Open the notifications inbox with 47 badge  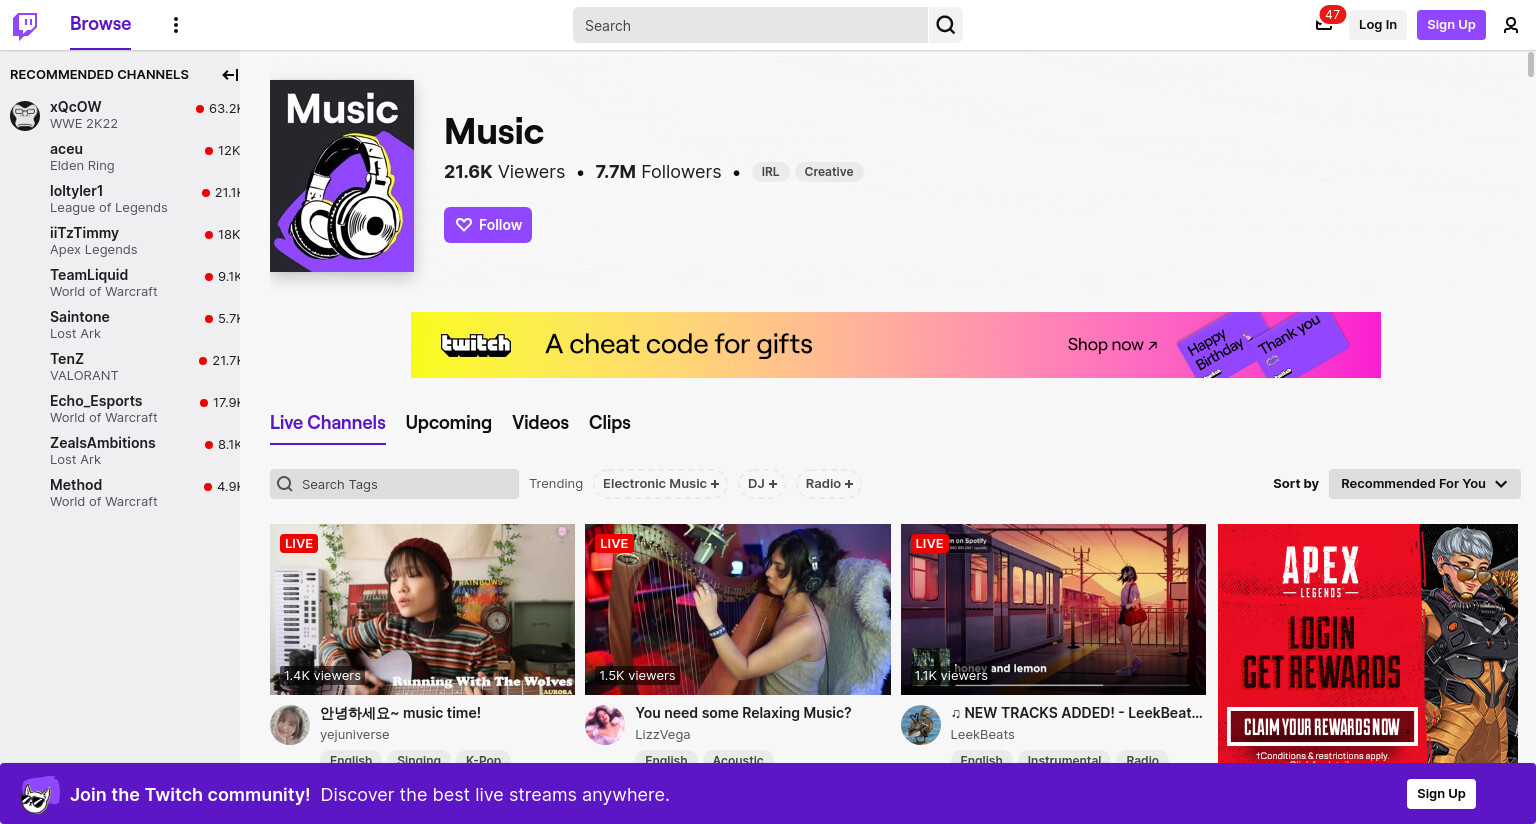(1324, 25)
